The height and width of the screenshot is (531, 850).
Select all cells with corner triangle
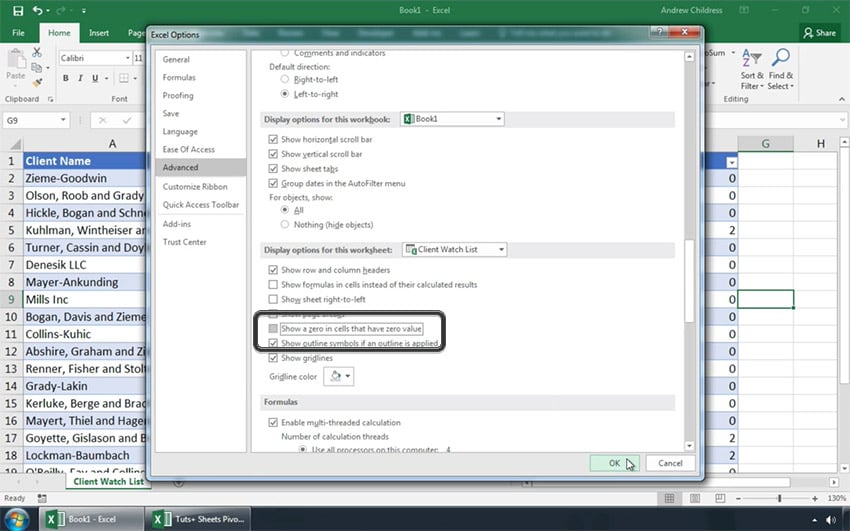pos(16,144)
